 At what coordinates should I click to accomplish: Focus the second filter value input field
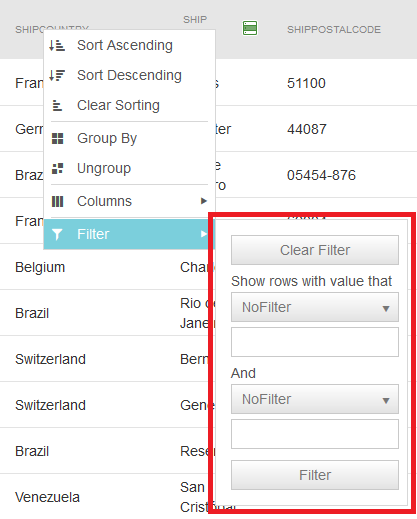(315, 434)
